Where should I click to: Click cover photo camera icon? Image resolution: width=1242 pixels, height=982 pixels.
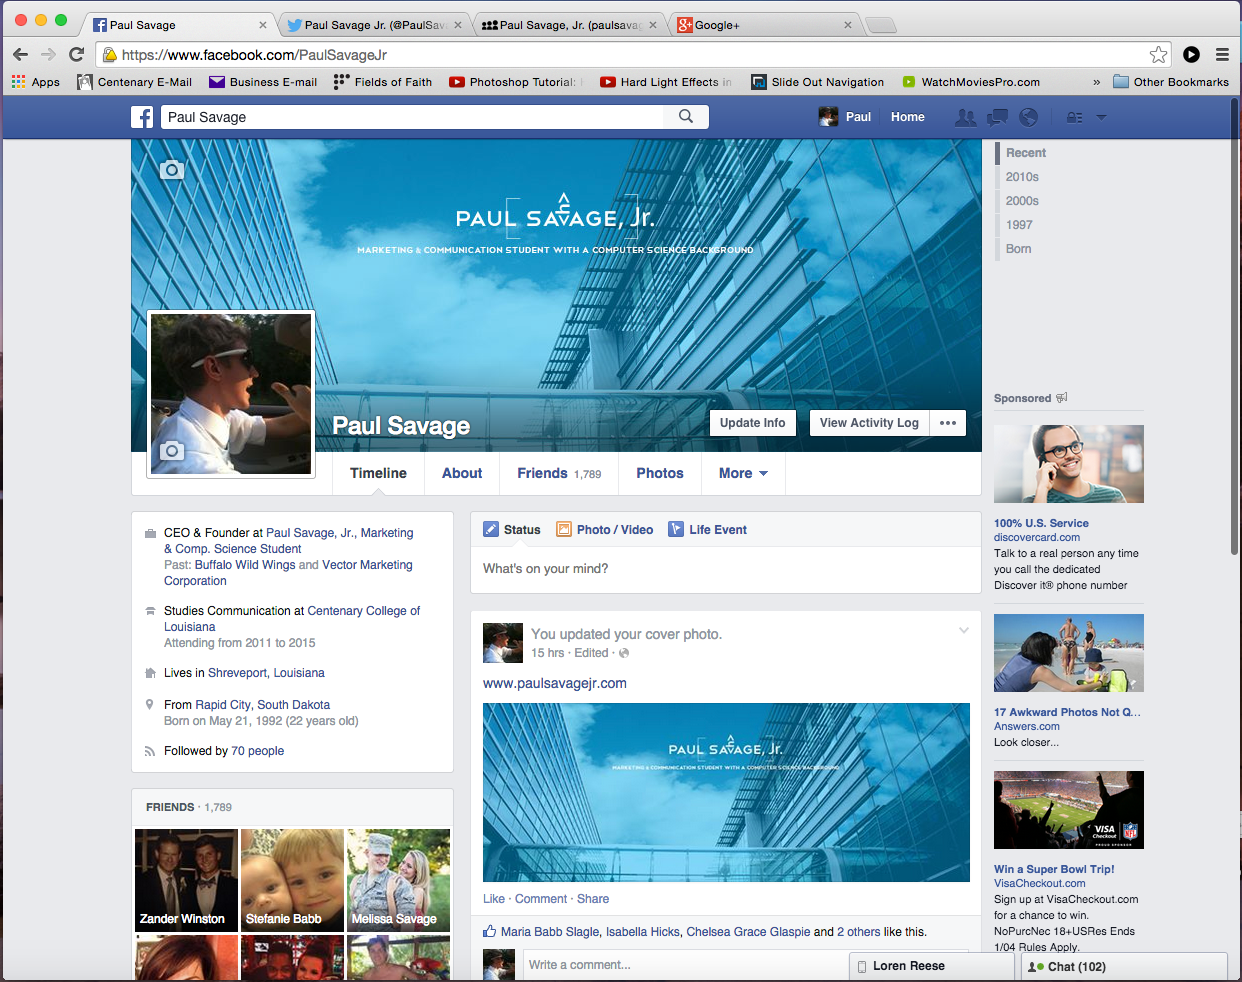tap(172, 170)
